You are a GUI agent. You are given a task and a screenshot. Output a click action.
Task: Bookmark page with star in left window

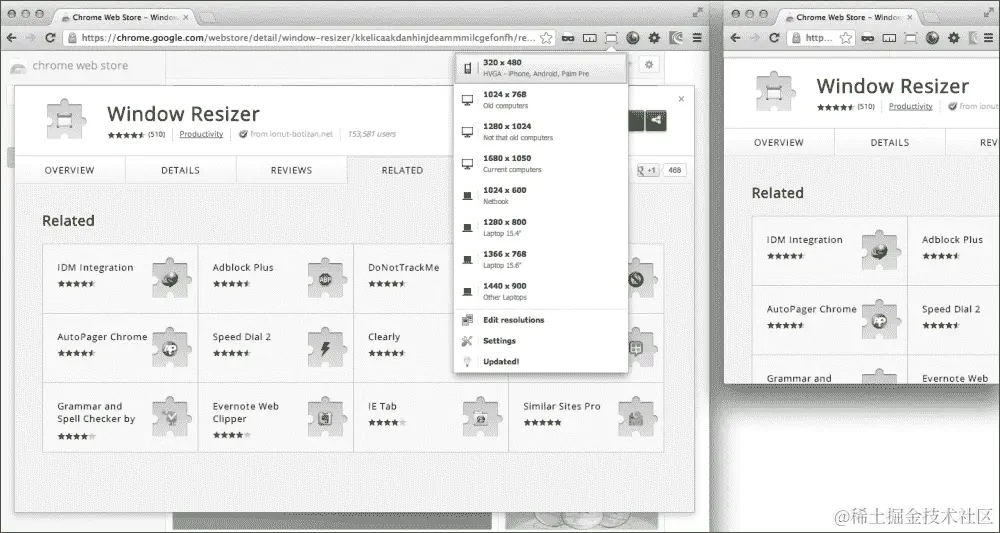click(546, 38)
